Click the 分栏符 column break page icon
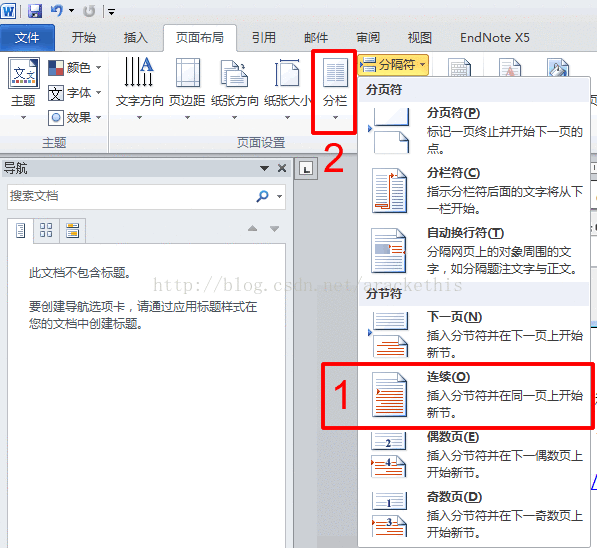The height and width of the screenshot is (548, 597). [389, 190]
